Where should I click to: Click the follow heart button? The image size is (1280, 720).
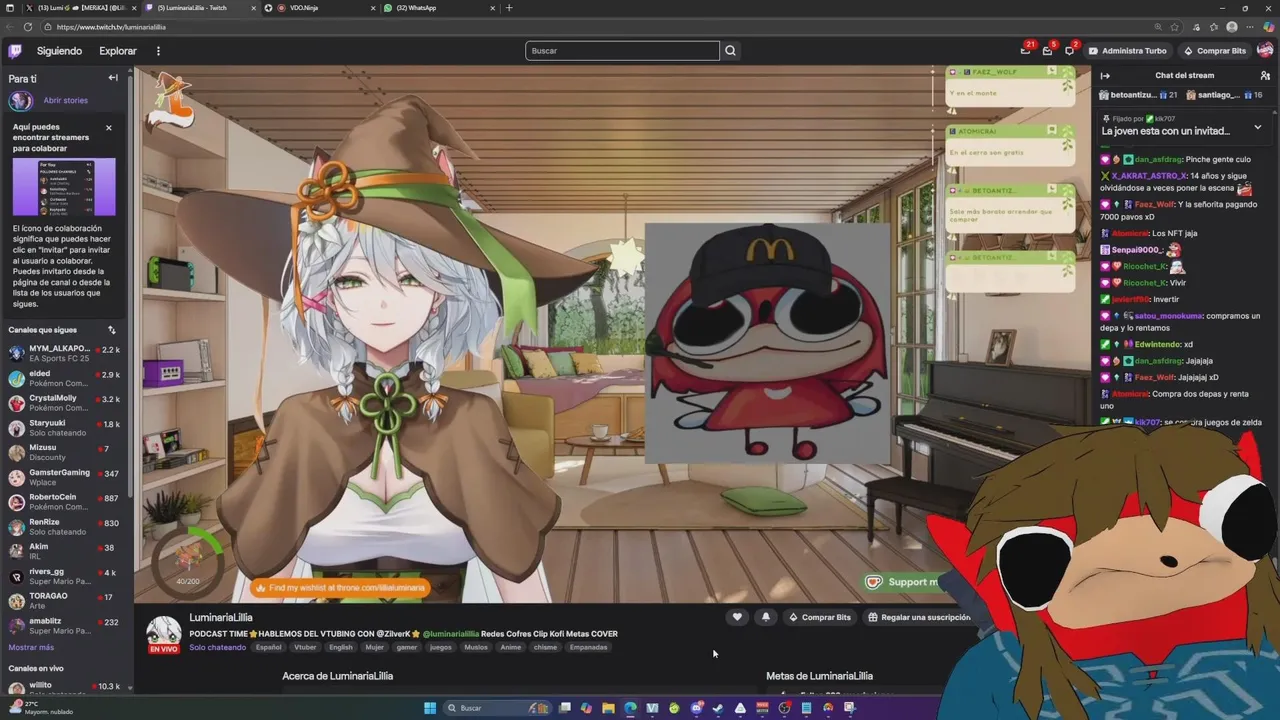[x=737, y=617]
